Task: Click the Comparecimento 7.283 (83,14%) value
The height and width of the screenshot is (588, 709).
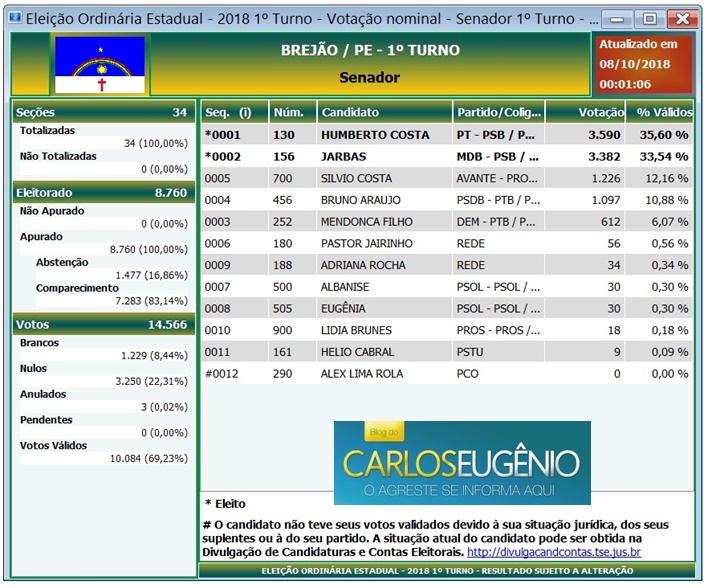Action: pyautogui.click(x=151, y=301)
